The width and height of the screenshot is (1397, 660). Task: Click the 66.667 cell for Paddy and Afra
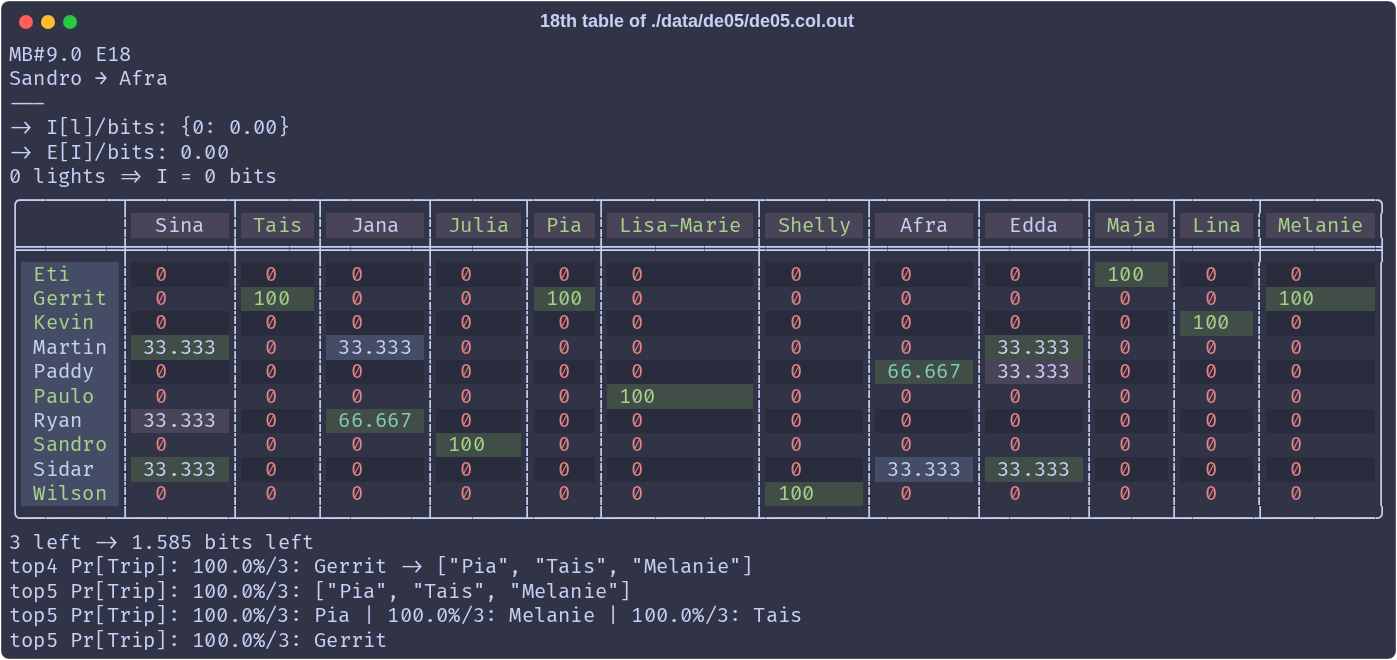click(924, 371)
